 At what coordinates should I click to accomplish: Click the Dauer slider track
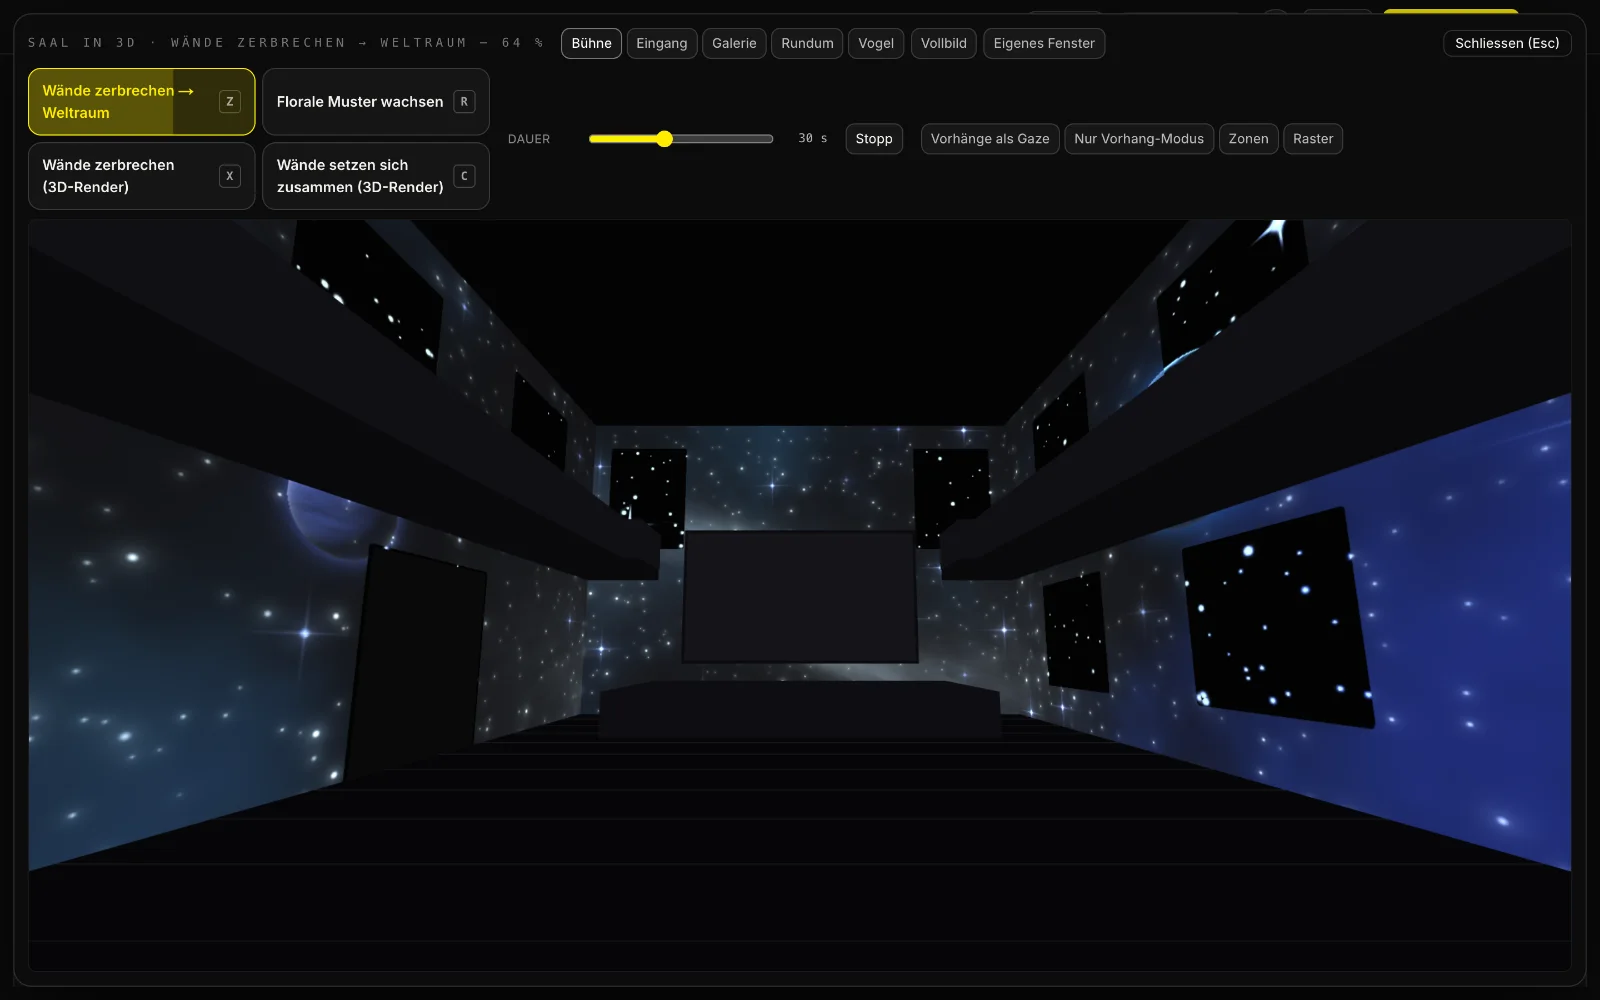click(x=681, y=139)
